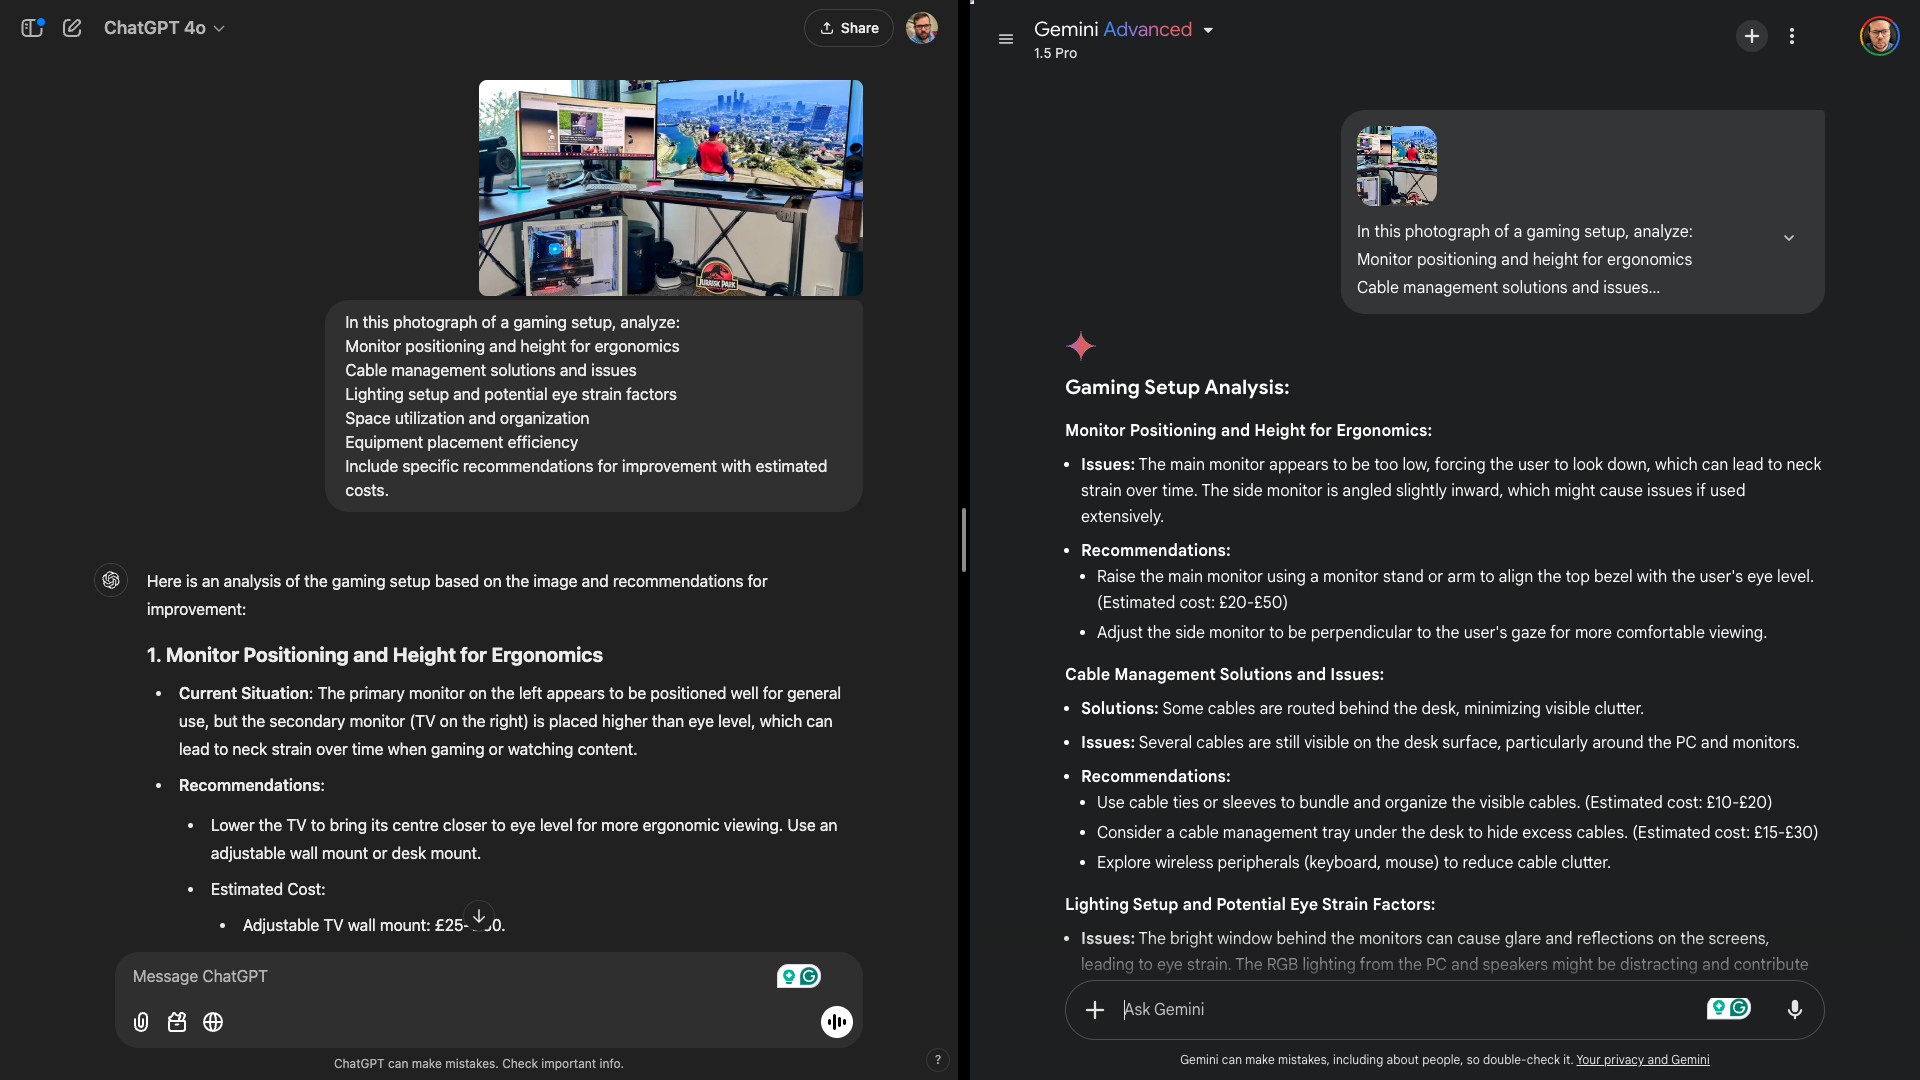Screen dimensions: 1920x1080
Task: Toggle the Gemini Advanced profile avatar
Action: [x=1880, y=36]
